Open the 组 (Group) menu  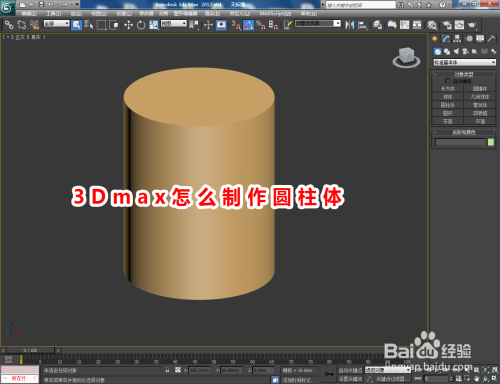(76, 14)
